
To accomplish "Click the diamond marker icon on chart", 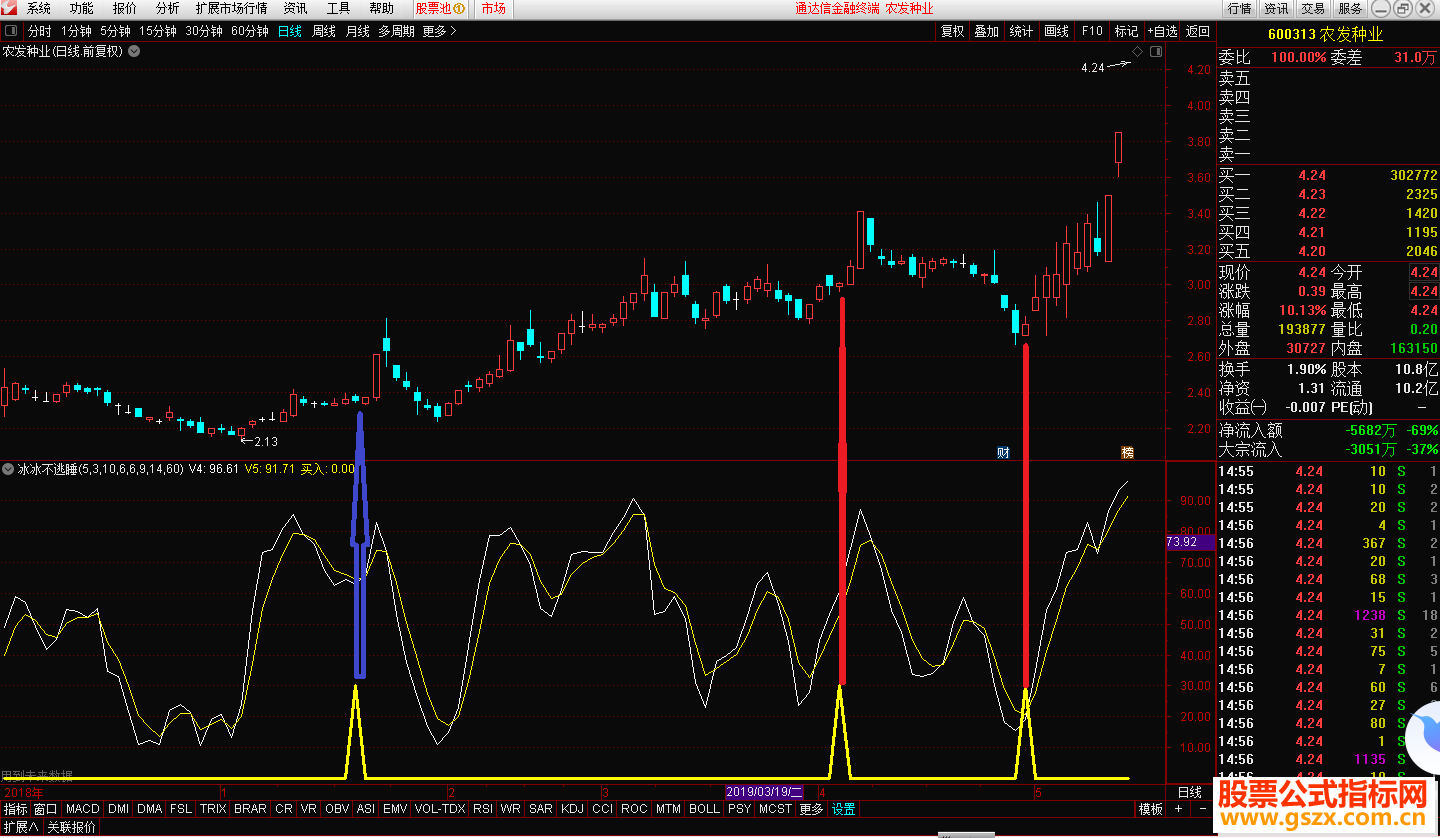I will coord(1138,51).
